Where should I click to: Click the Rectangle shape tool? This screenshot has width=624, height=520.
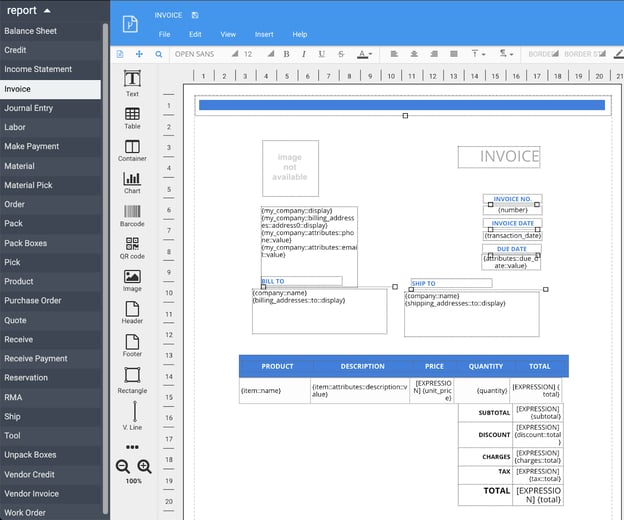click(132, 378)
